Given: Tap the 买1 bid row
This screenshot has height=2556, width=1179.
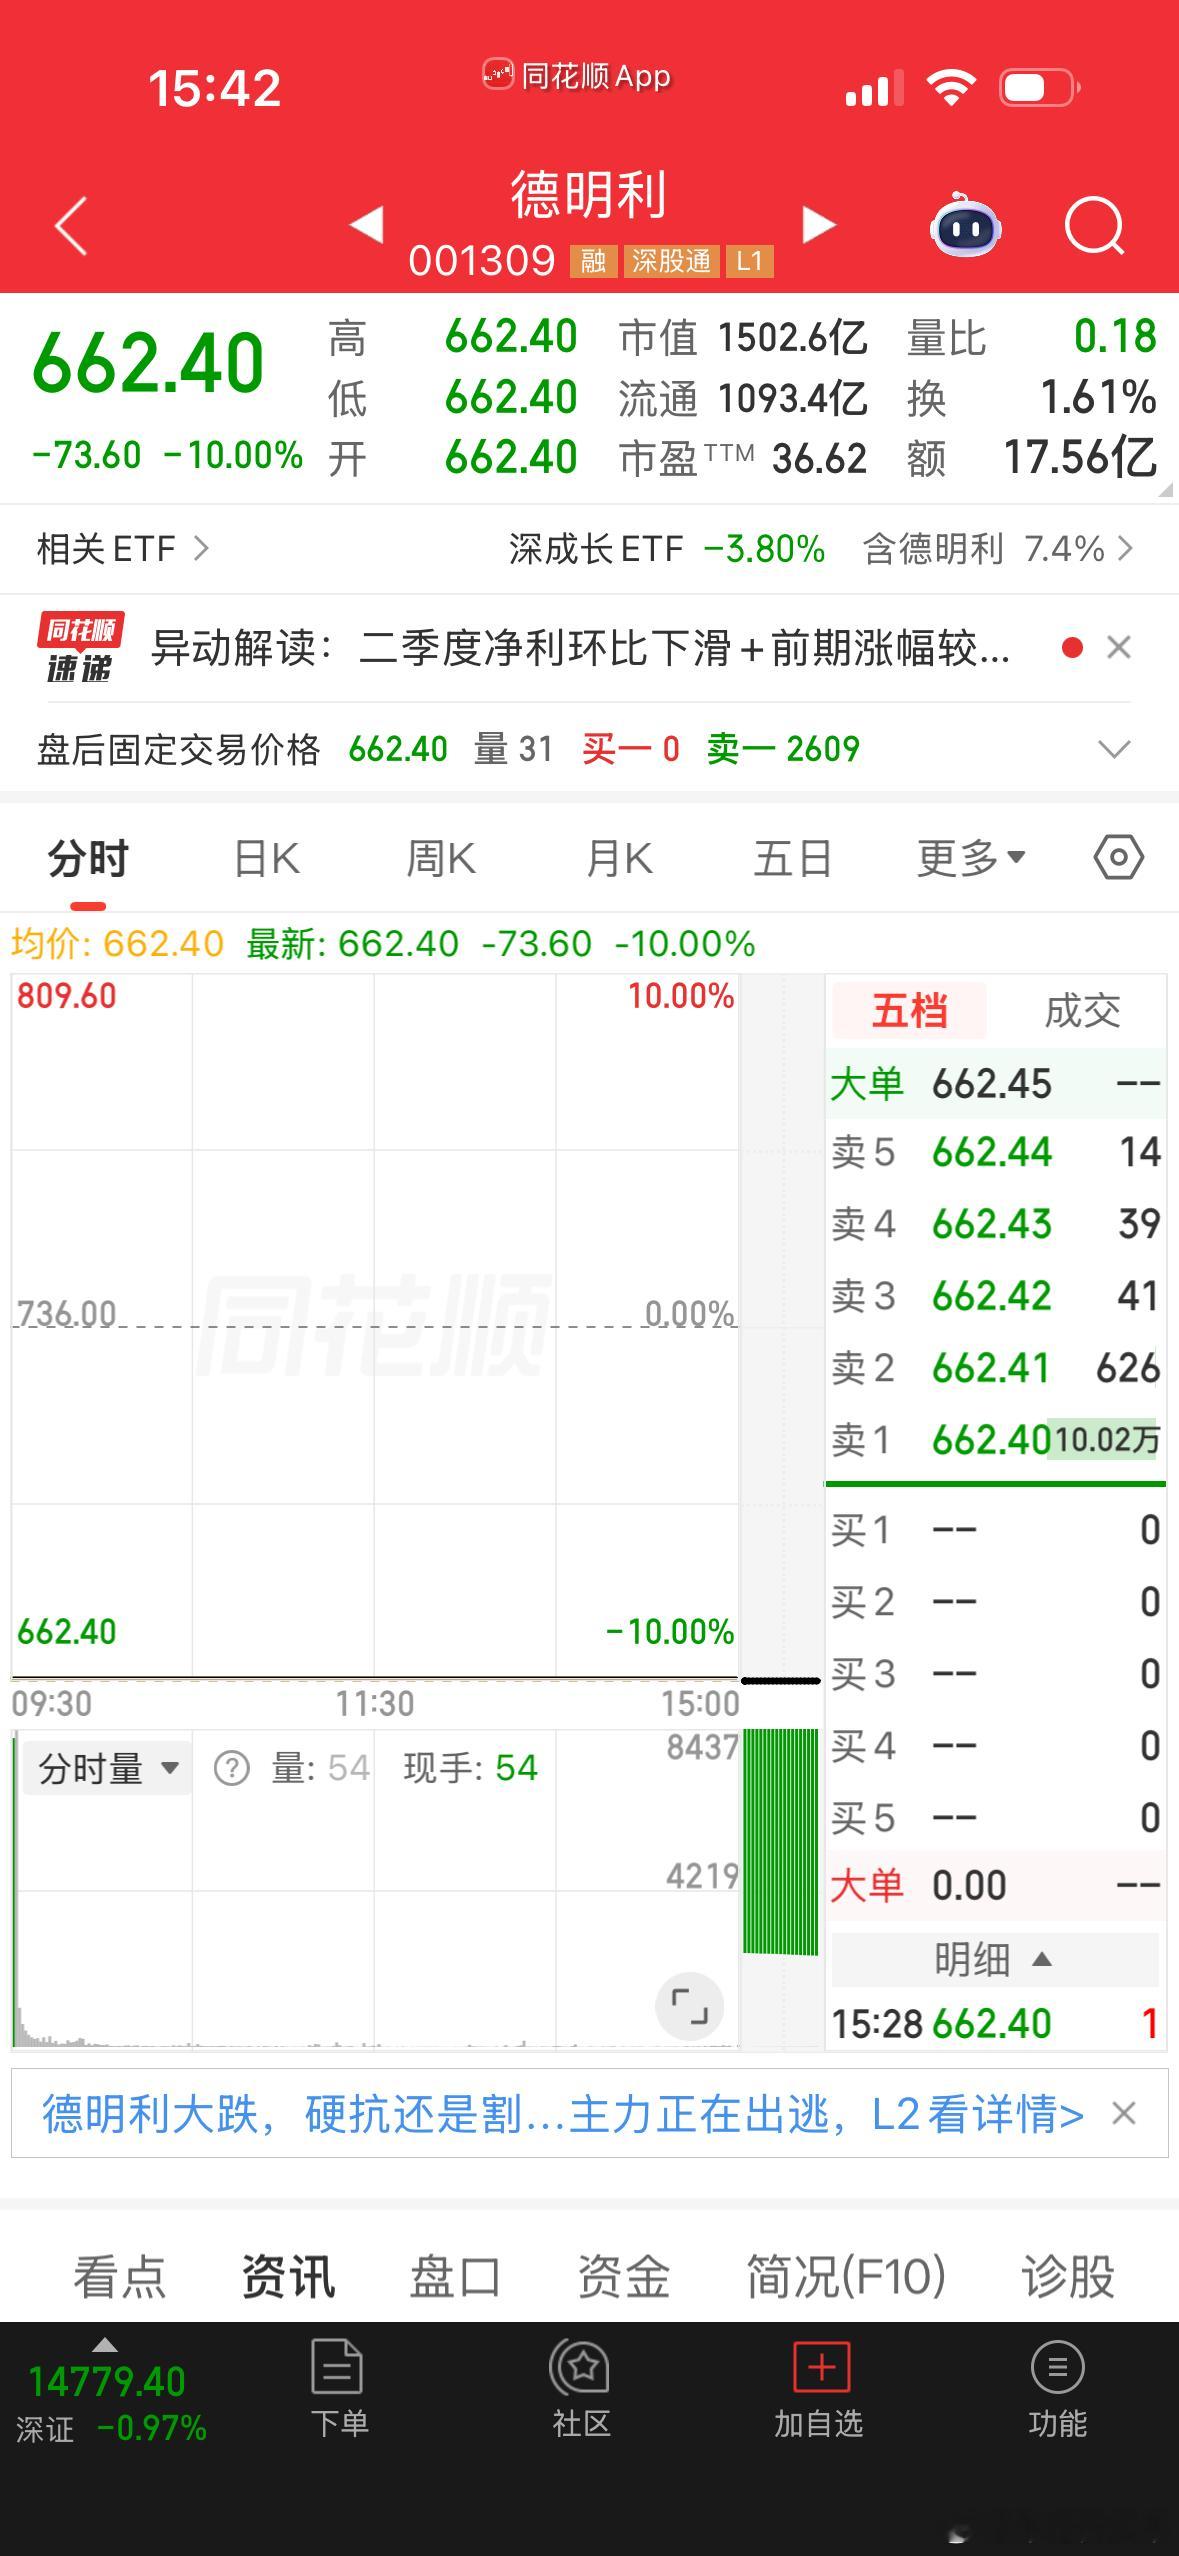Looking at the screenshot, I should coord(996,1530).
